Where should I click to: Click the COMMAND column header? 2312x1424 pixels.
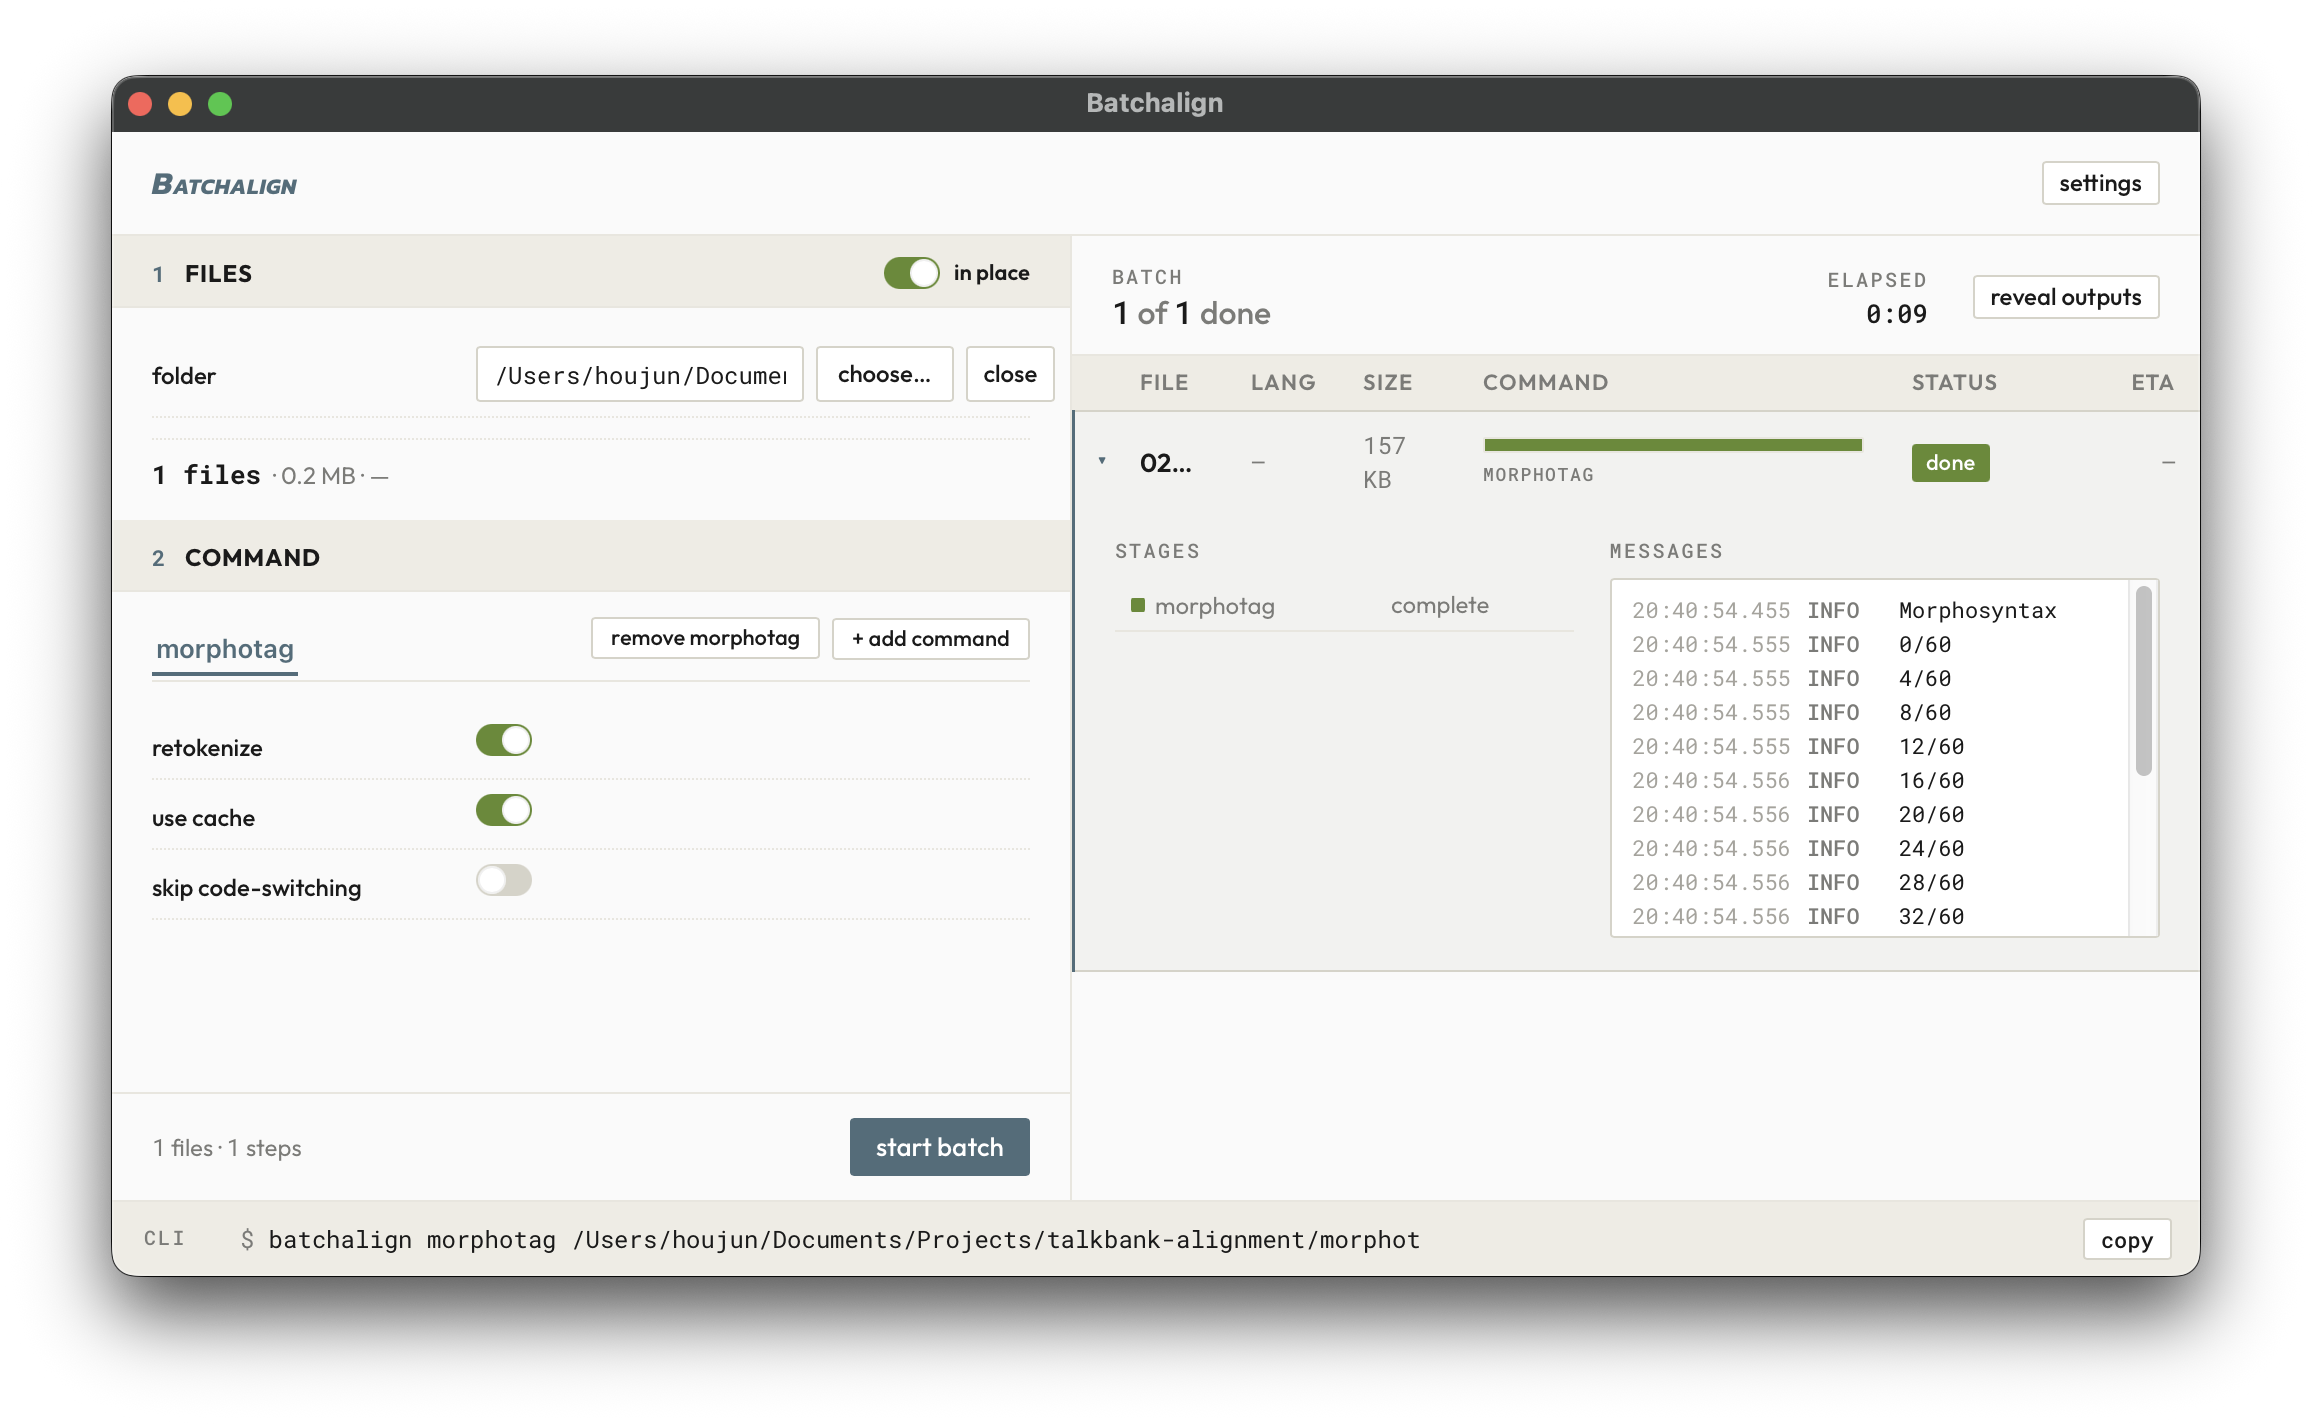tap(1545, 382)
